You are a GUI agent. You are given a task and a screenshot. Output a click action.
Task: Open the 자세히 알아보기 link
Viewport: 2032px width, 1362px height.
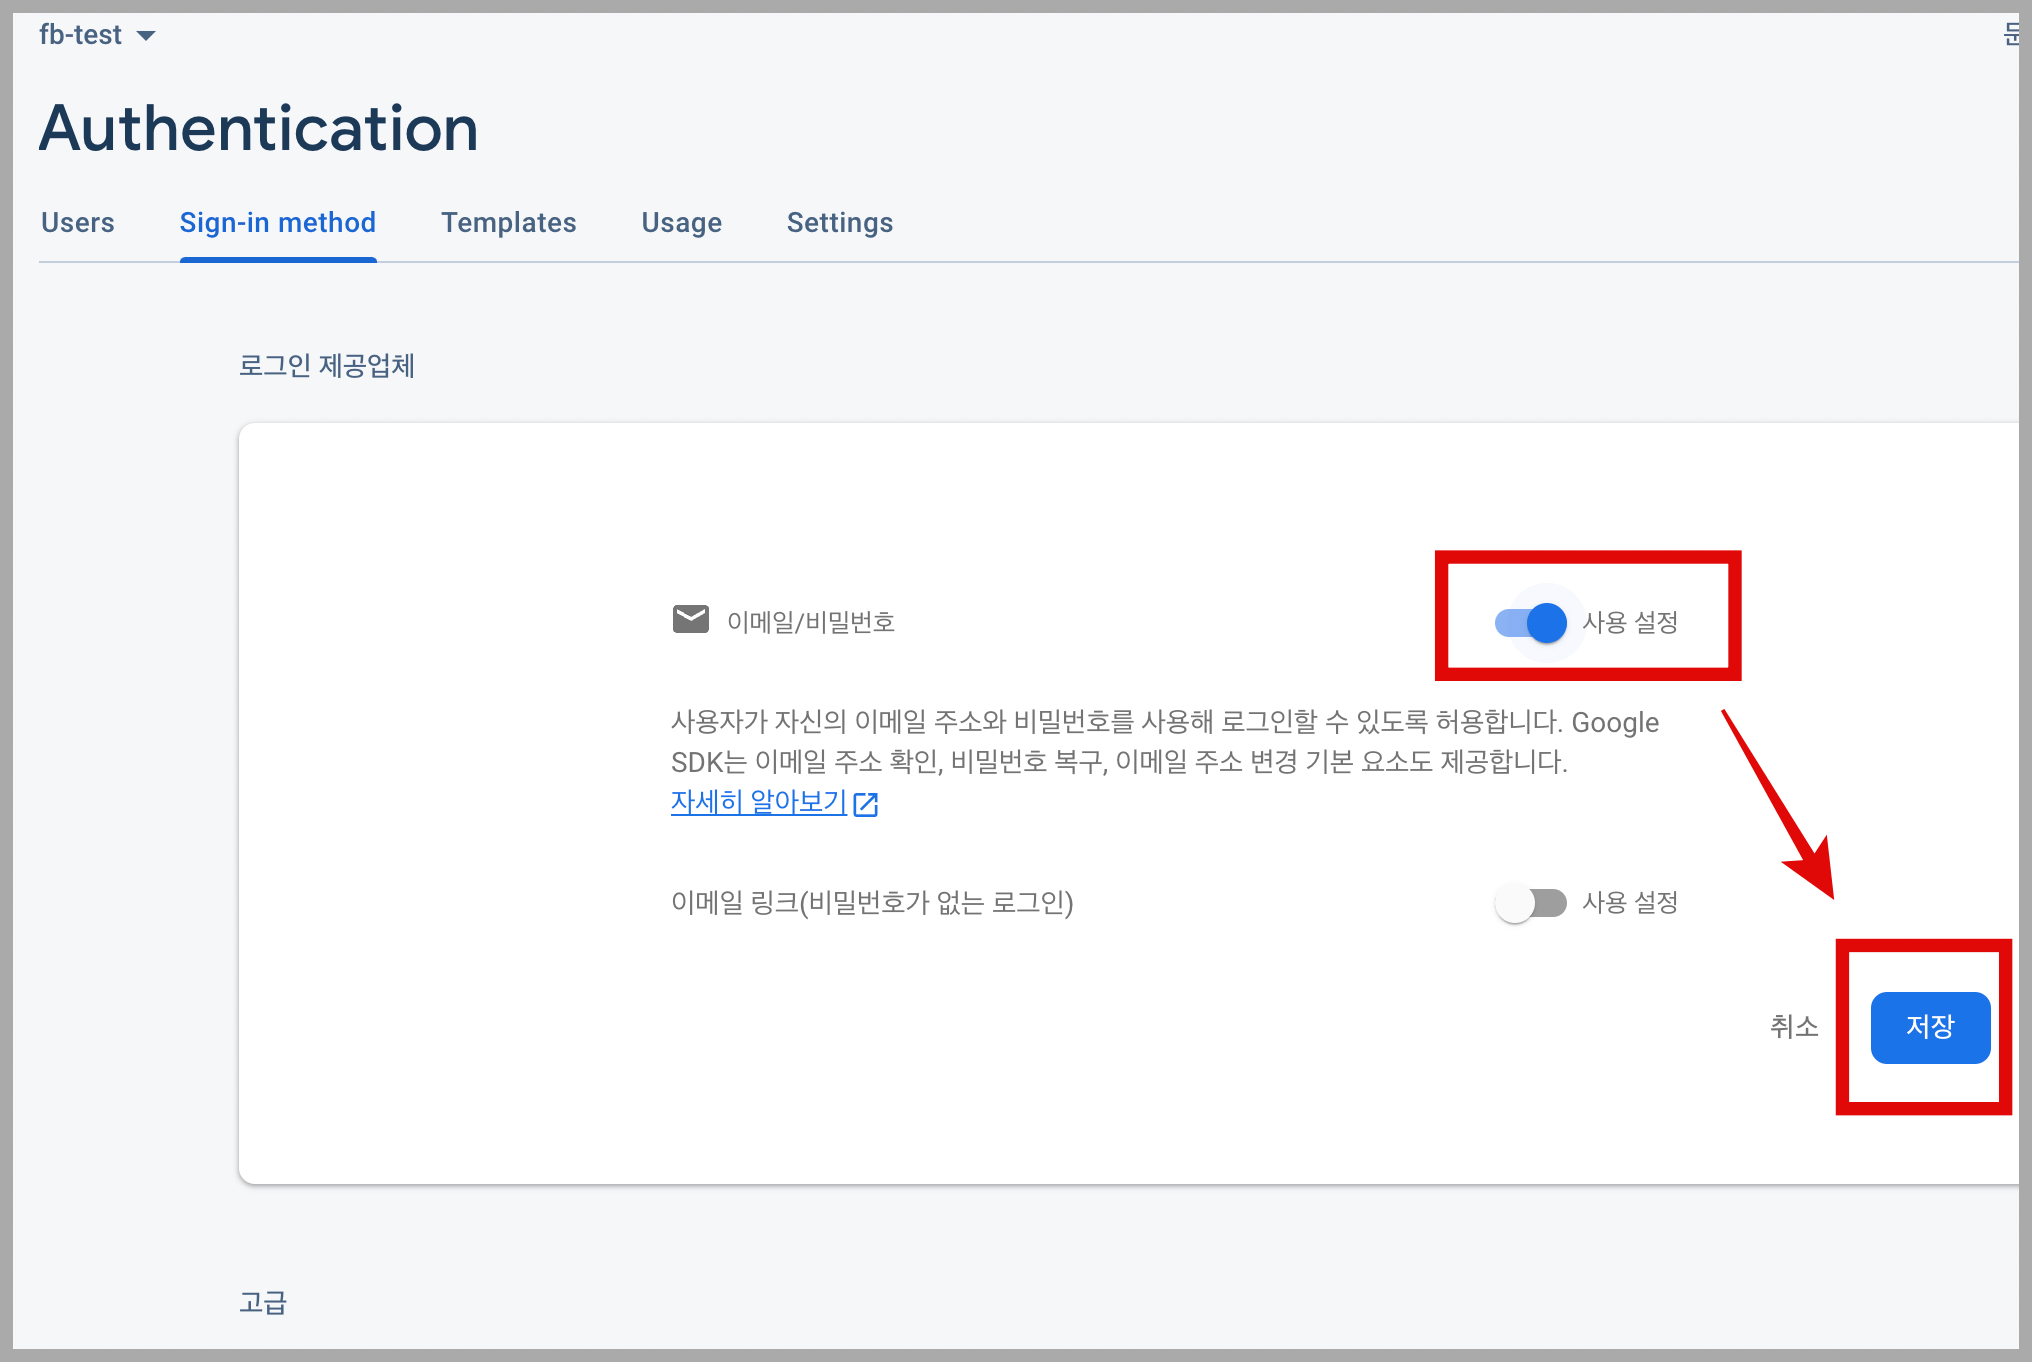pos(759,802)
